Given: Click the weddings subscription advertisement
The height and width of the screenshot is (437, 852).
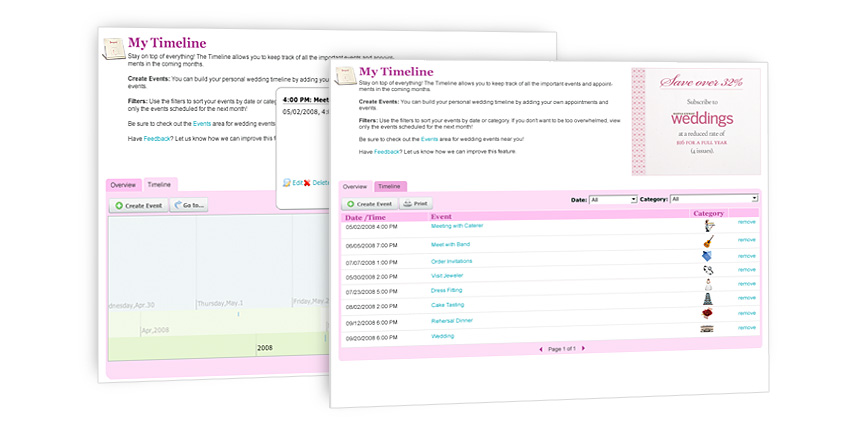Looking at the screenshot, I should tap(696, 121).
